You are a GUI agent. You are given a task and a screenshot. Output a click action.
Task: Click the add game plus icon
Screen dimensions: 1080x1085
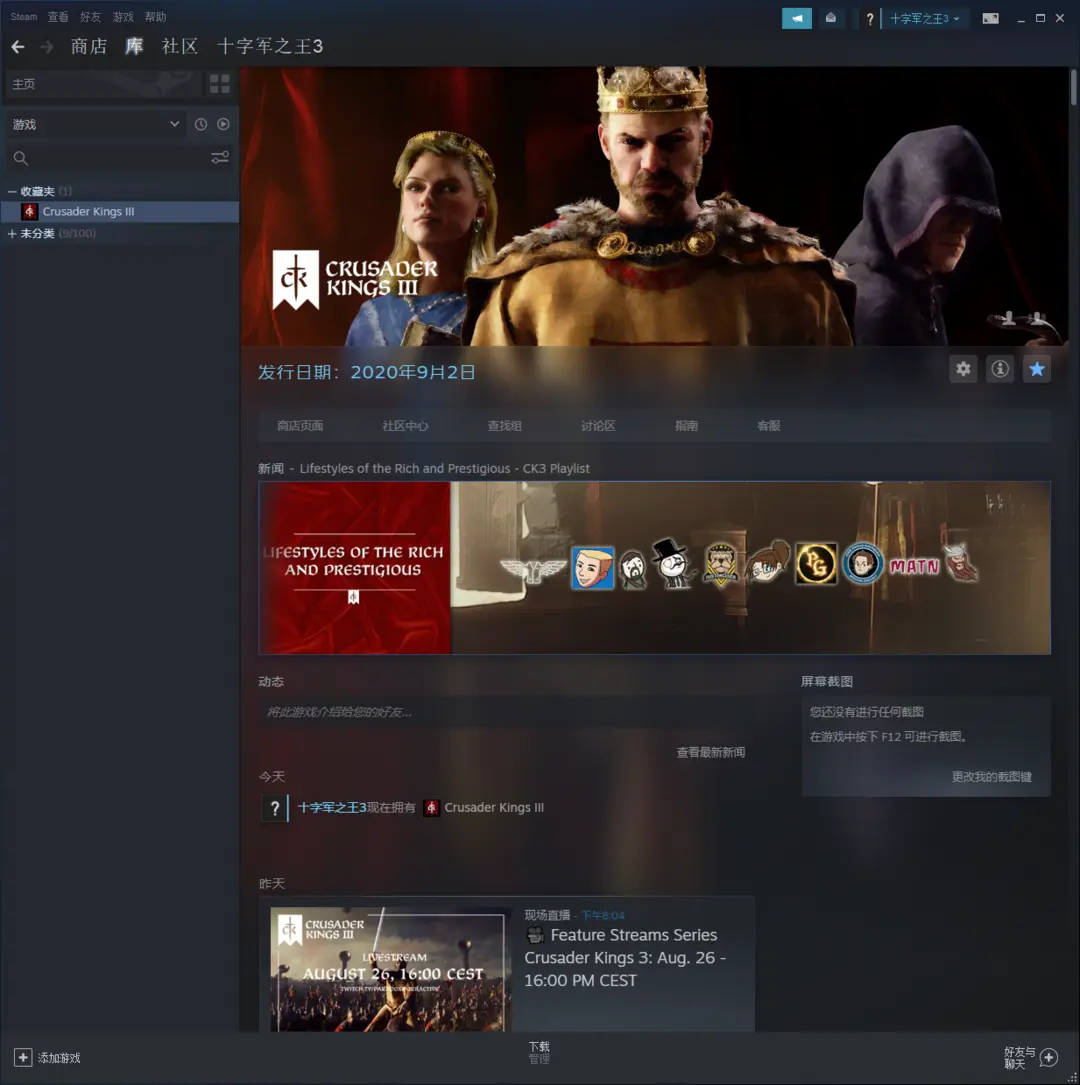click(23, 1057)
